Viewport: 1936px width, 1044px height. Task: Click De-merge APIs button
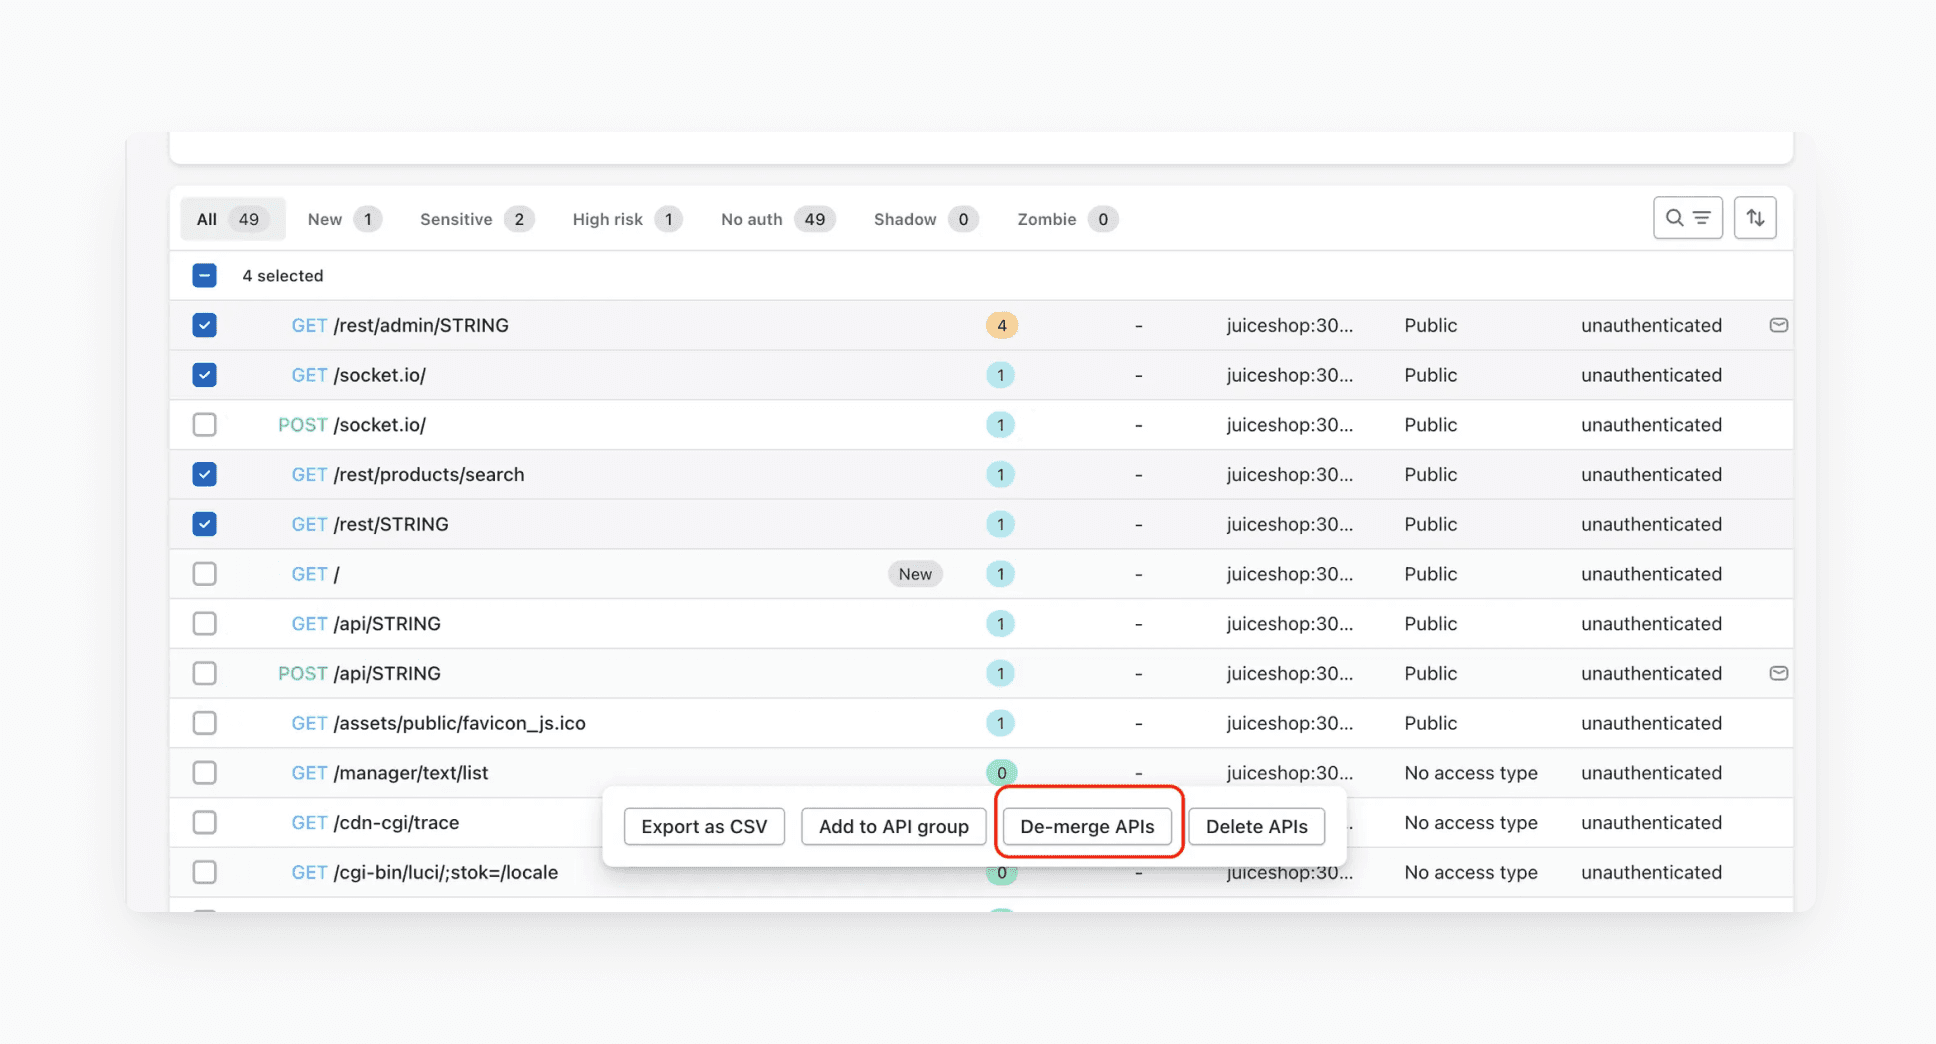(1087, 826)
